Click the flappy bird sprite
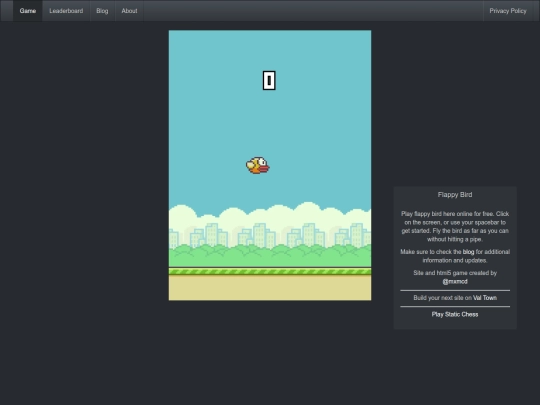Screen dimensions: 540x405 pos(258,165)
